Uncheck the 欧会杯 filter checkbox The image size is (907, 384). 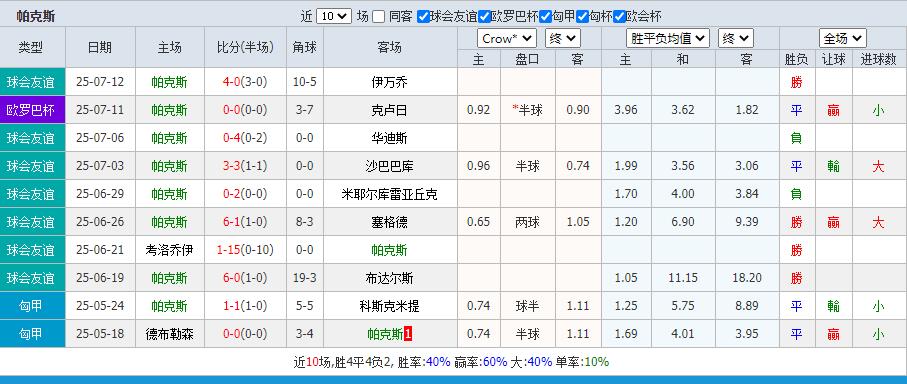[x=620, y=17]
